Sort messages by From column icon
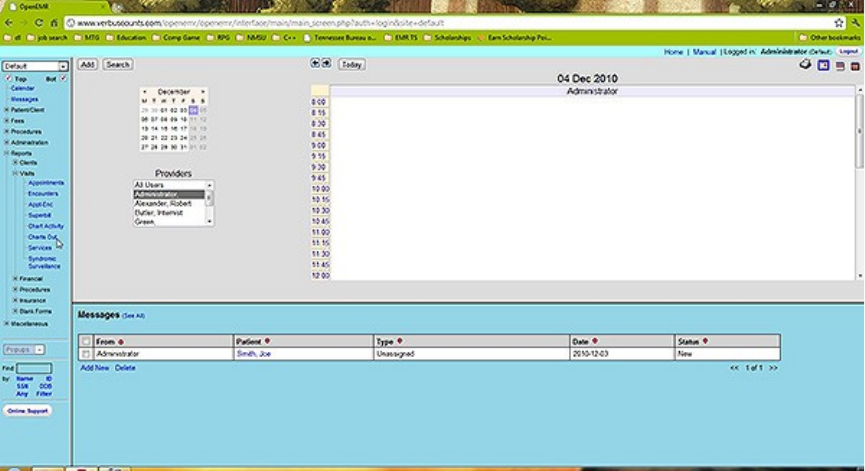Screen dimensions: 865x471 (121, 342)
